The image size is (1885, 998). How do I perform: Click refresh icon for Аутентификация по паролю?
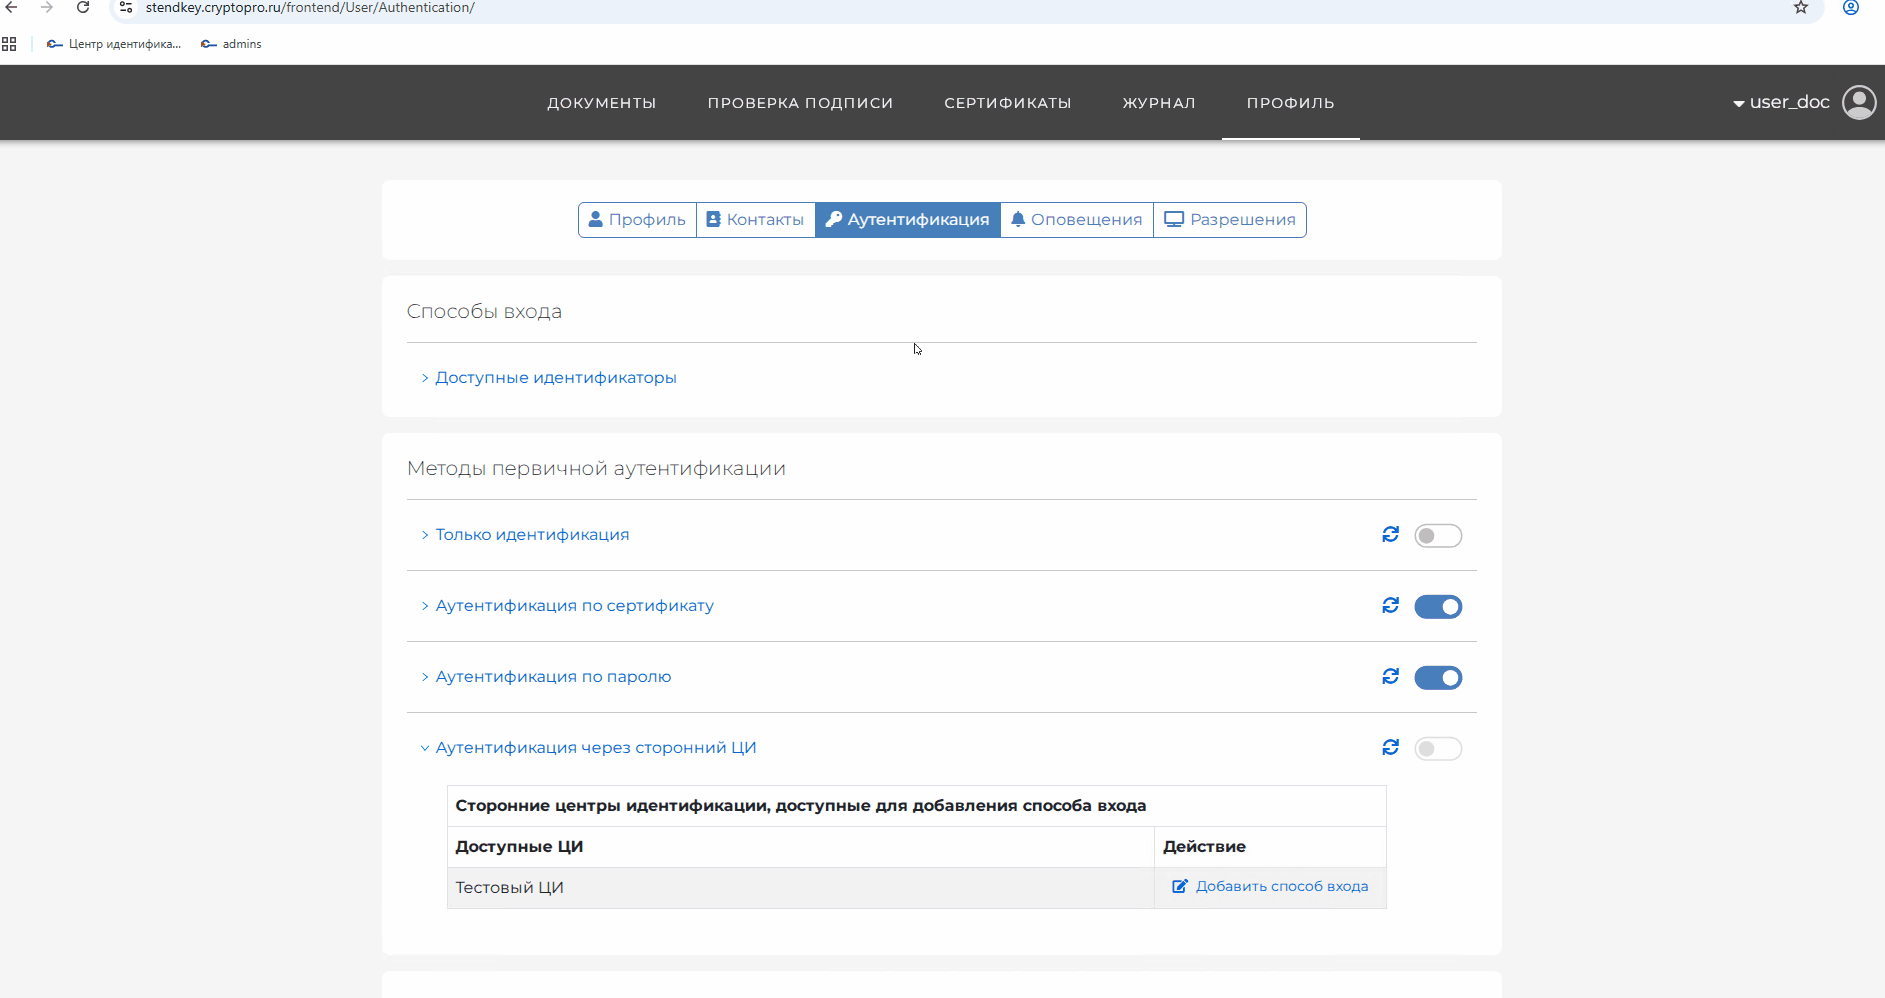pyautogui.click(x=1390, y=677)
